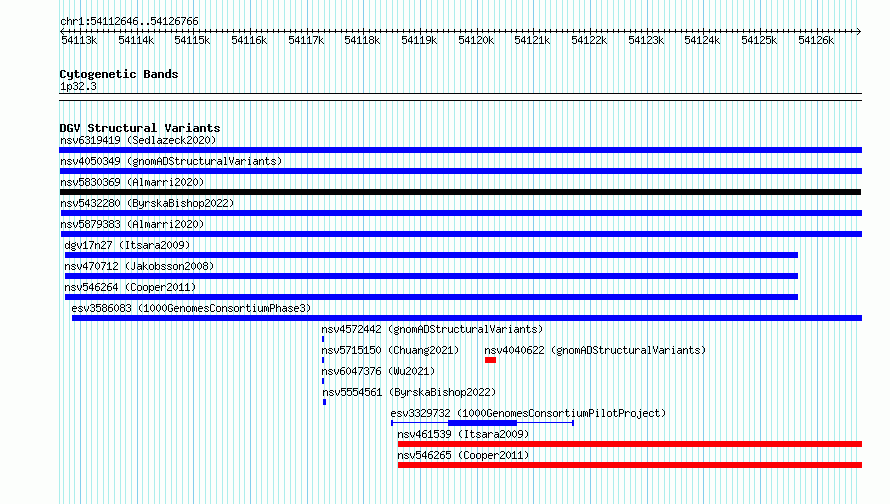Screen dimensions: 890x504
Task: Click the 54120k ruler tick label
Action: coord(476,40)
